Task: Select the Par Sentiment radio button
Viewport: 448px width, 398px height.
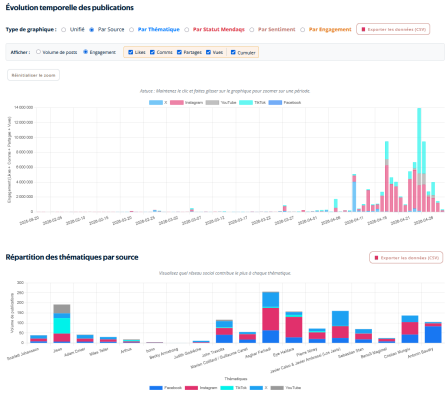Action: coord(252,30)
